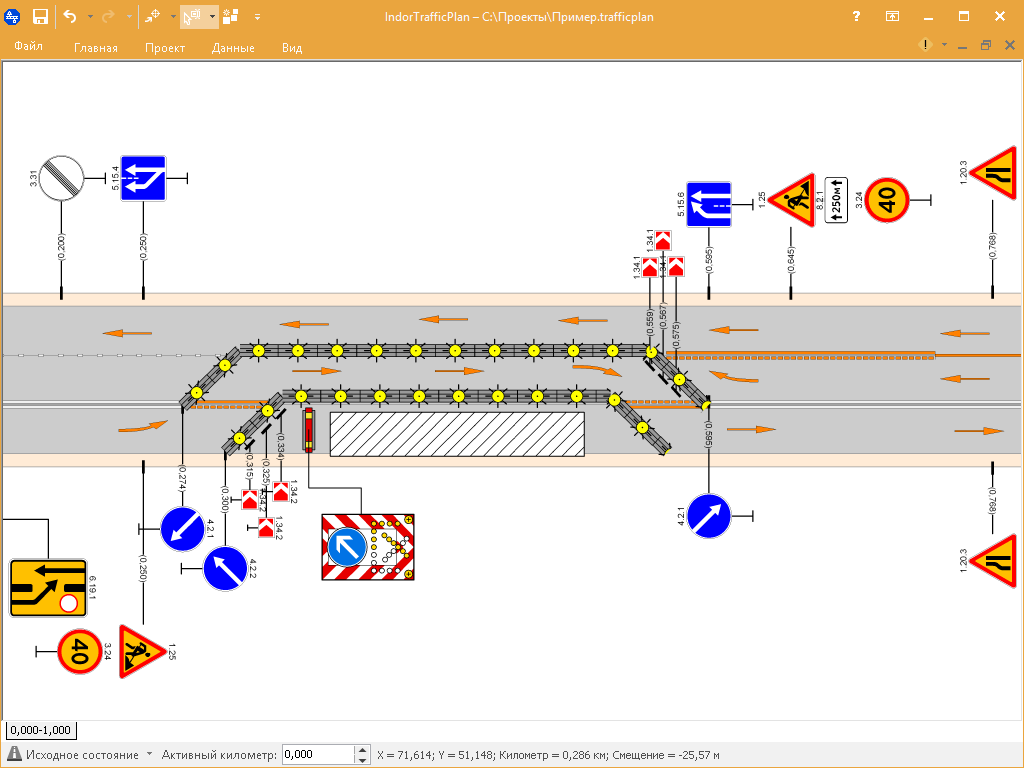
Task: Click the yellow warning notification icon
Action: 927,45
